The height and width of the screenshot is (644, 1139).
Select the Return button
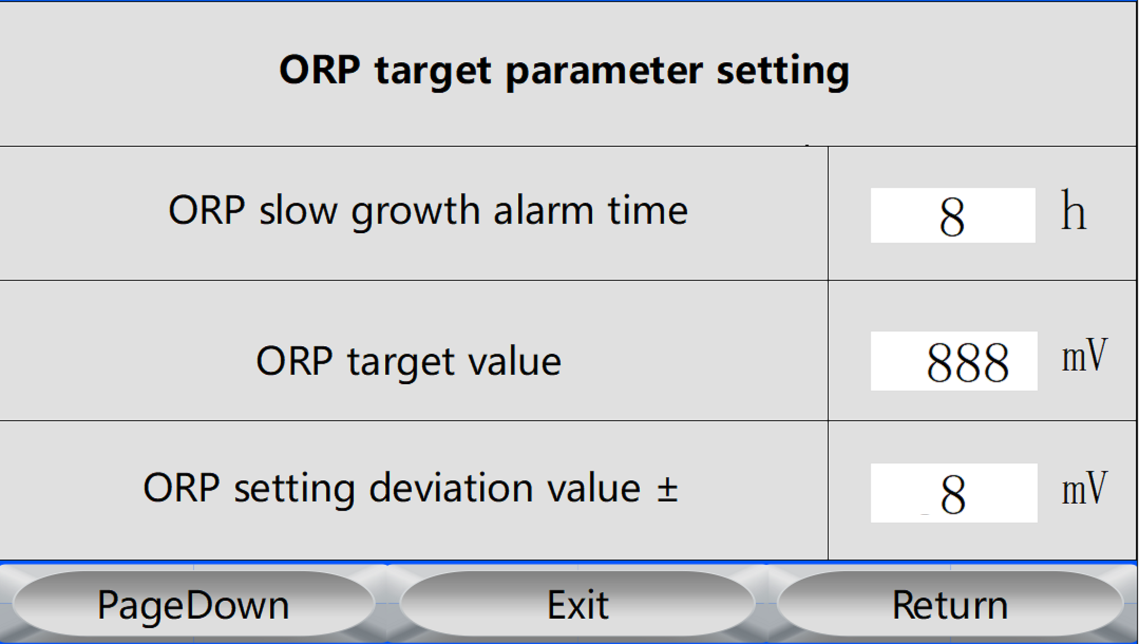(x=950, y=604)
